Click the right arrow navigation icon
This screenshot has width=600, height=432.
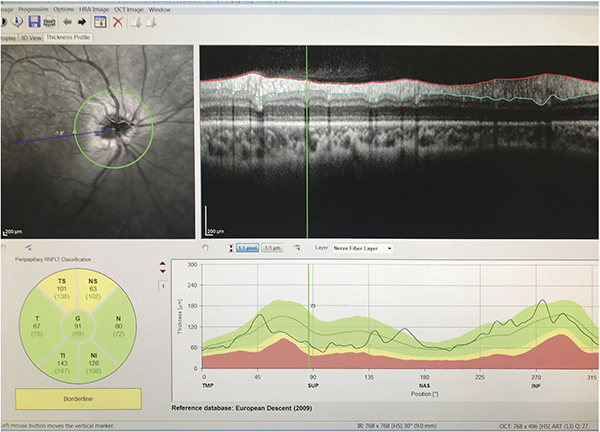tap(83, 21)
